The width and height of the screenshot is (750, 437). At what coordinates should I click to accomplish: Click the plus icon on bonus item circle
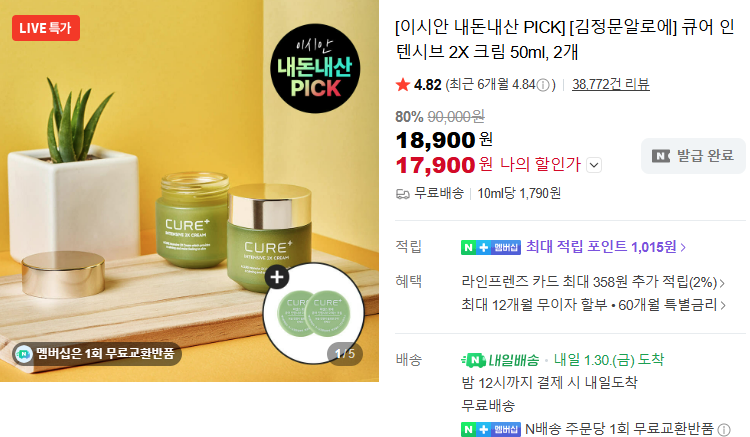277,277
